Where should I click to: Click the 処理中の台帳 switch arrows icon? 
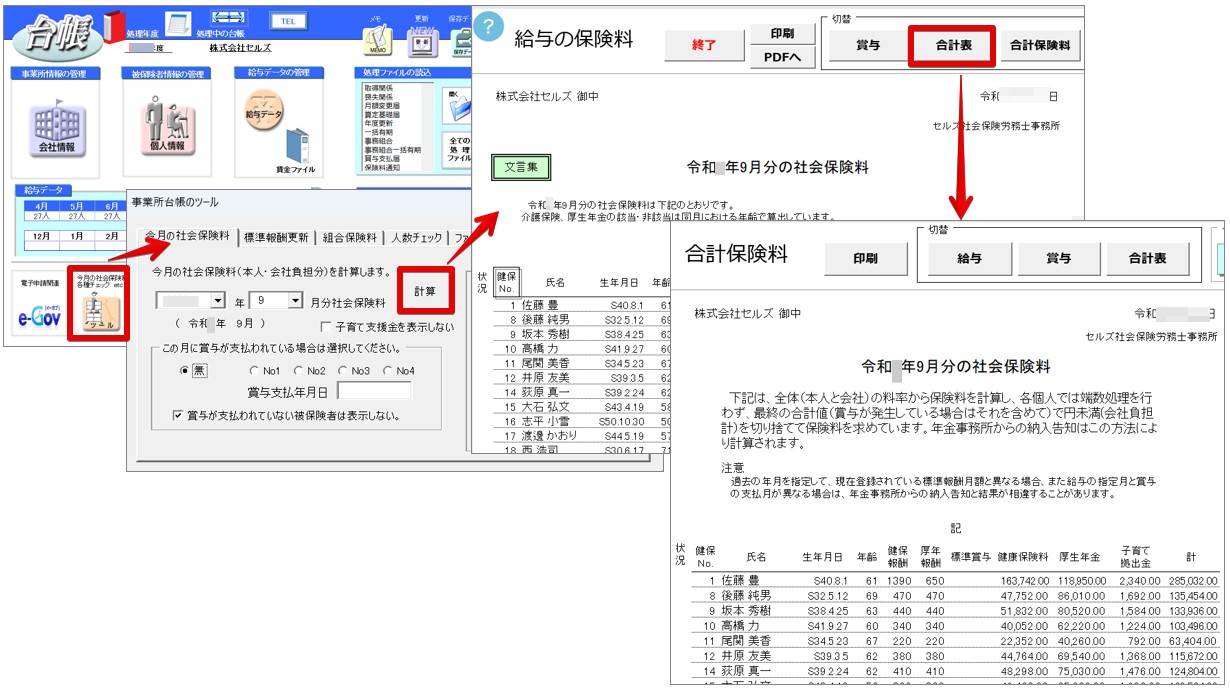230,19
